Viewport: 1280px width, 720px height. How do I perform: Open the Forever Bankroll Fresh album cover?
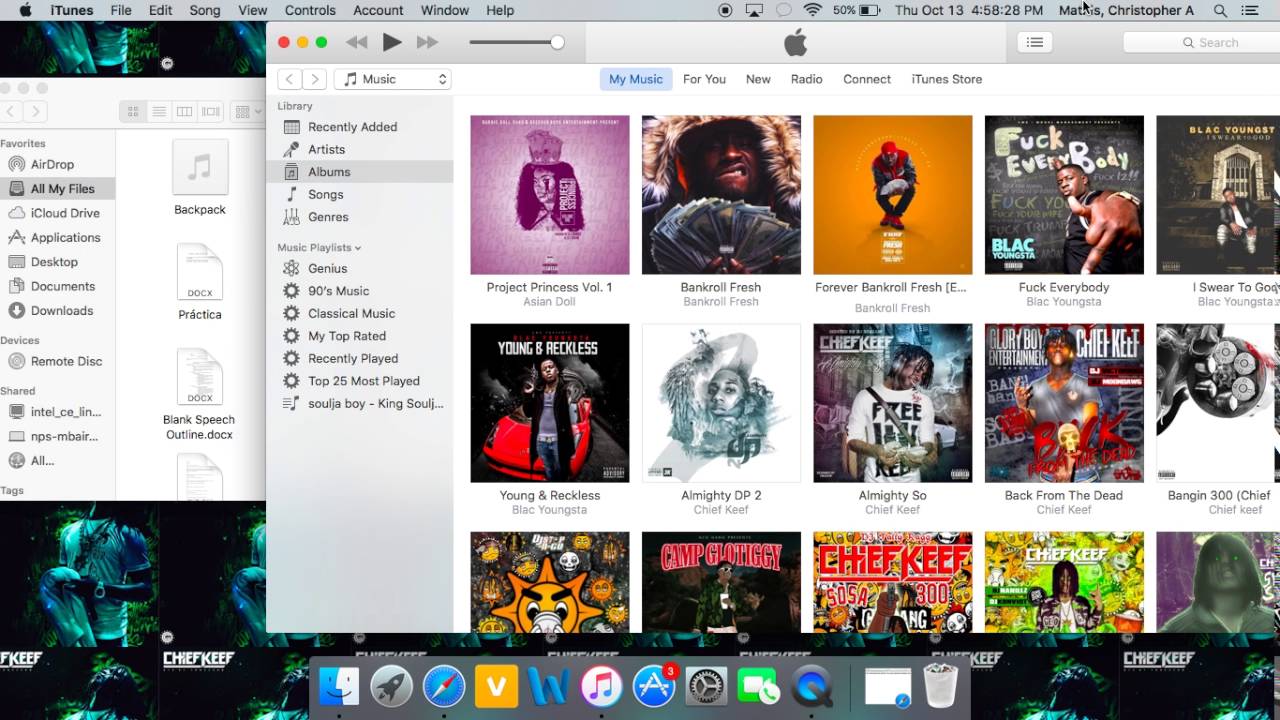(893, 195)
